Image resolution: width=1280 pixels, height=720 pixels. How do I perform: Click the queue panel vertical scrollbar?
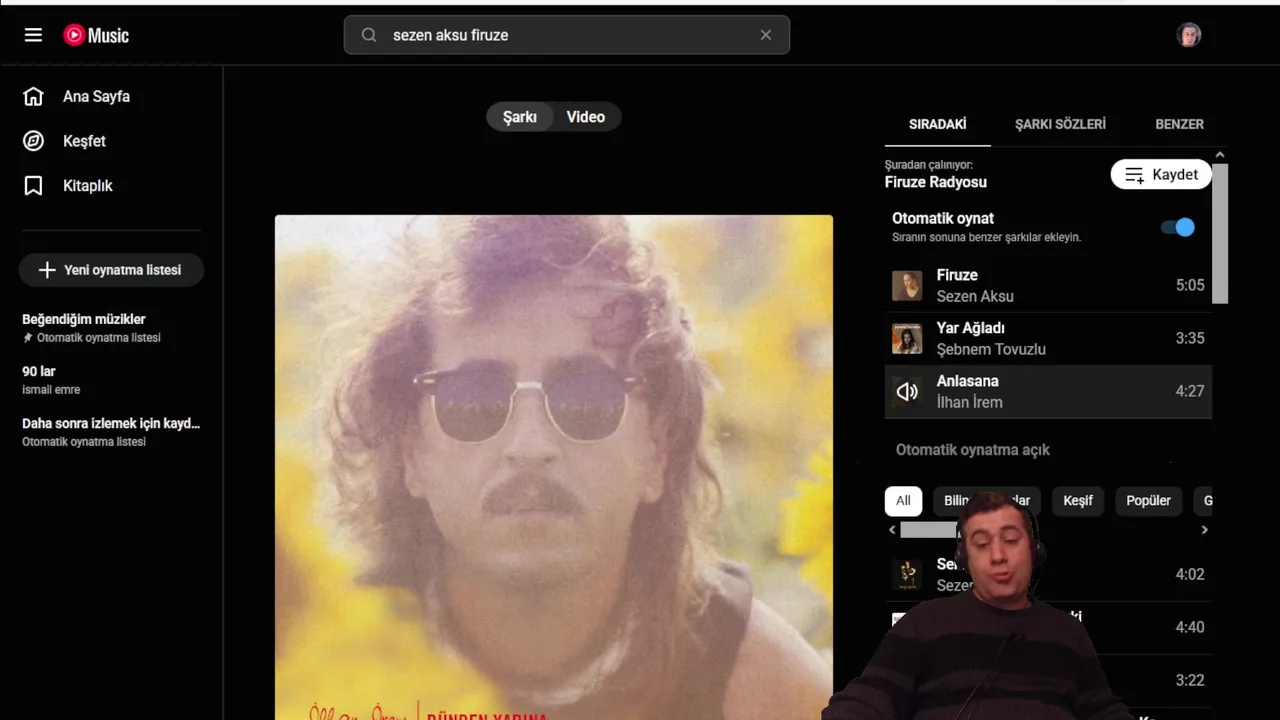pyautogui.click(x=1220, y=232)
